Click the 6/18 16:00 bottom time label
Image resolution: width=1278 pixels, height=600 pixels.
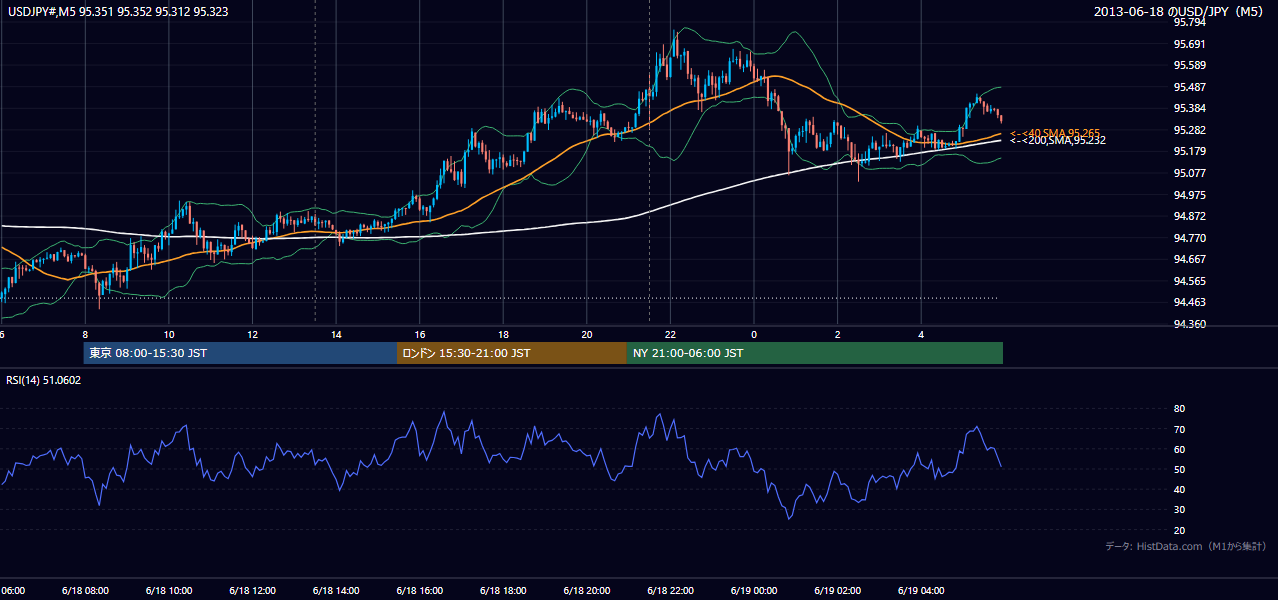[419, 591]
